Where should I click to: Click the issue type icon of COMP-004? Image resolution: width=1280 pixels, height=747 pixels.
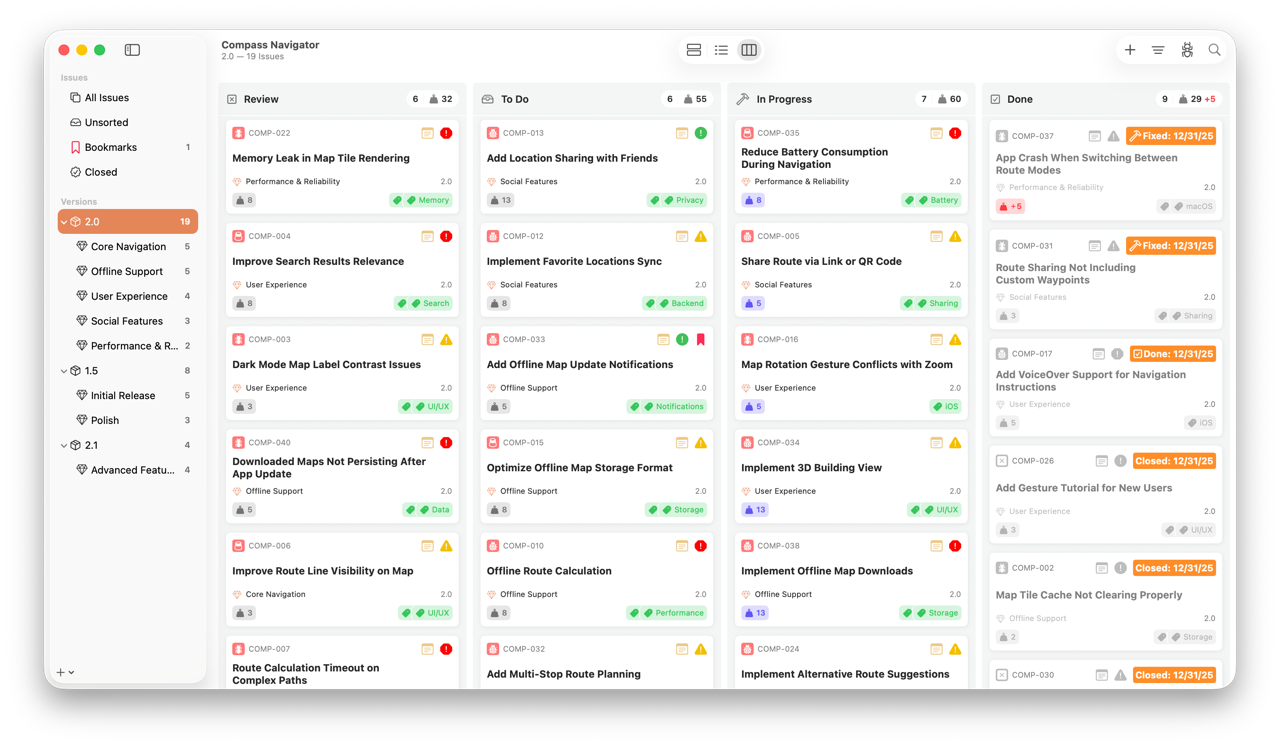(x=238, y=236)
